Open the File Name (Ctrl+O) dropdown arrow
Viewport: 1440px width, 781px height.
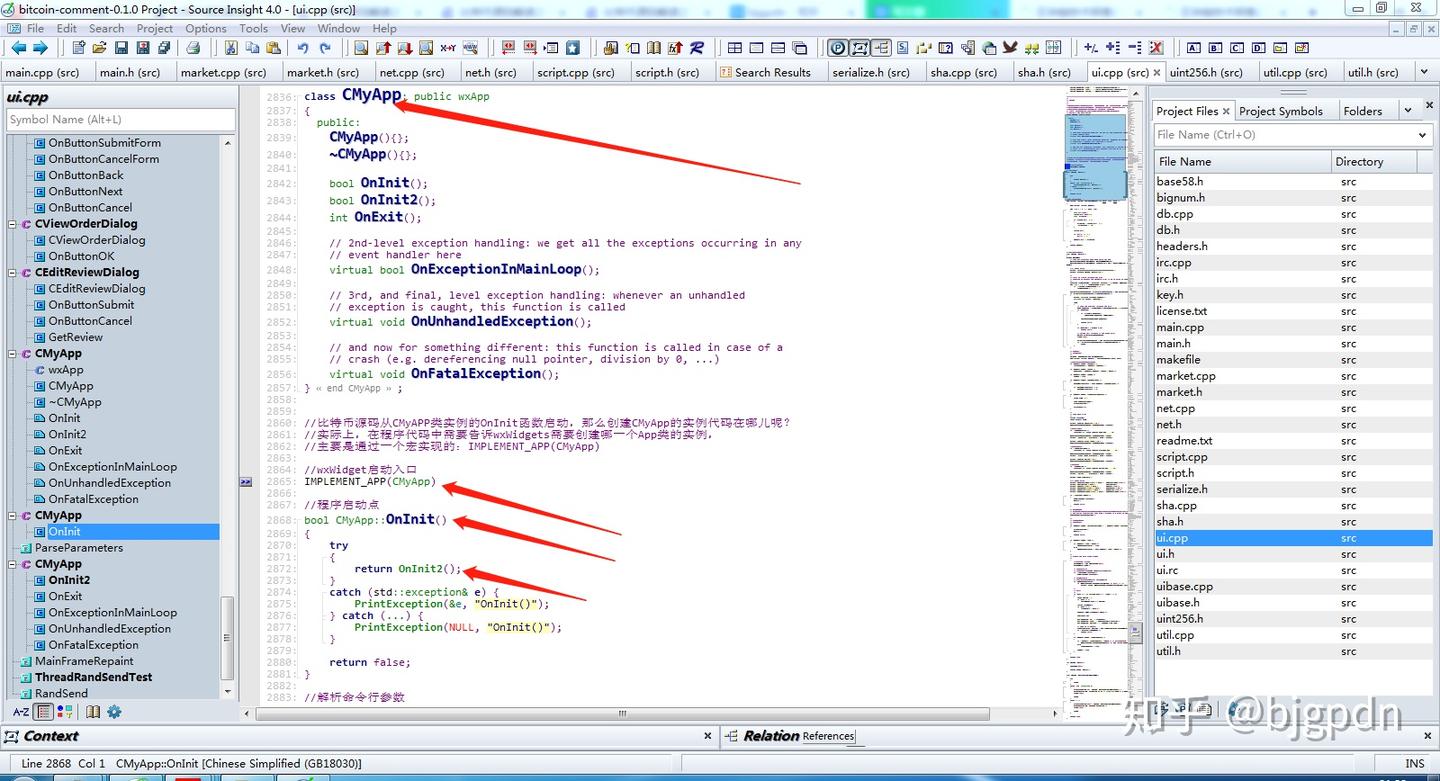click(x=1423, y=135)
